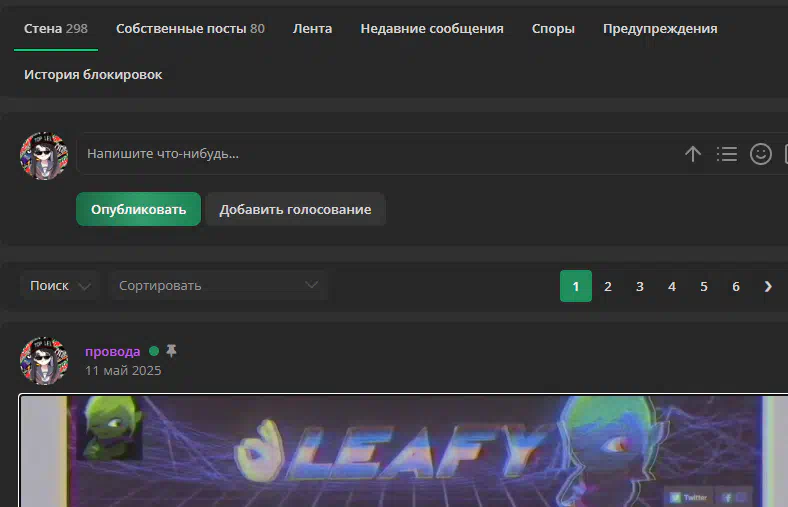This screenshot has width=788, height=507.
Task: Open the Сортировать dropdown
Action: [219, 285]
